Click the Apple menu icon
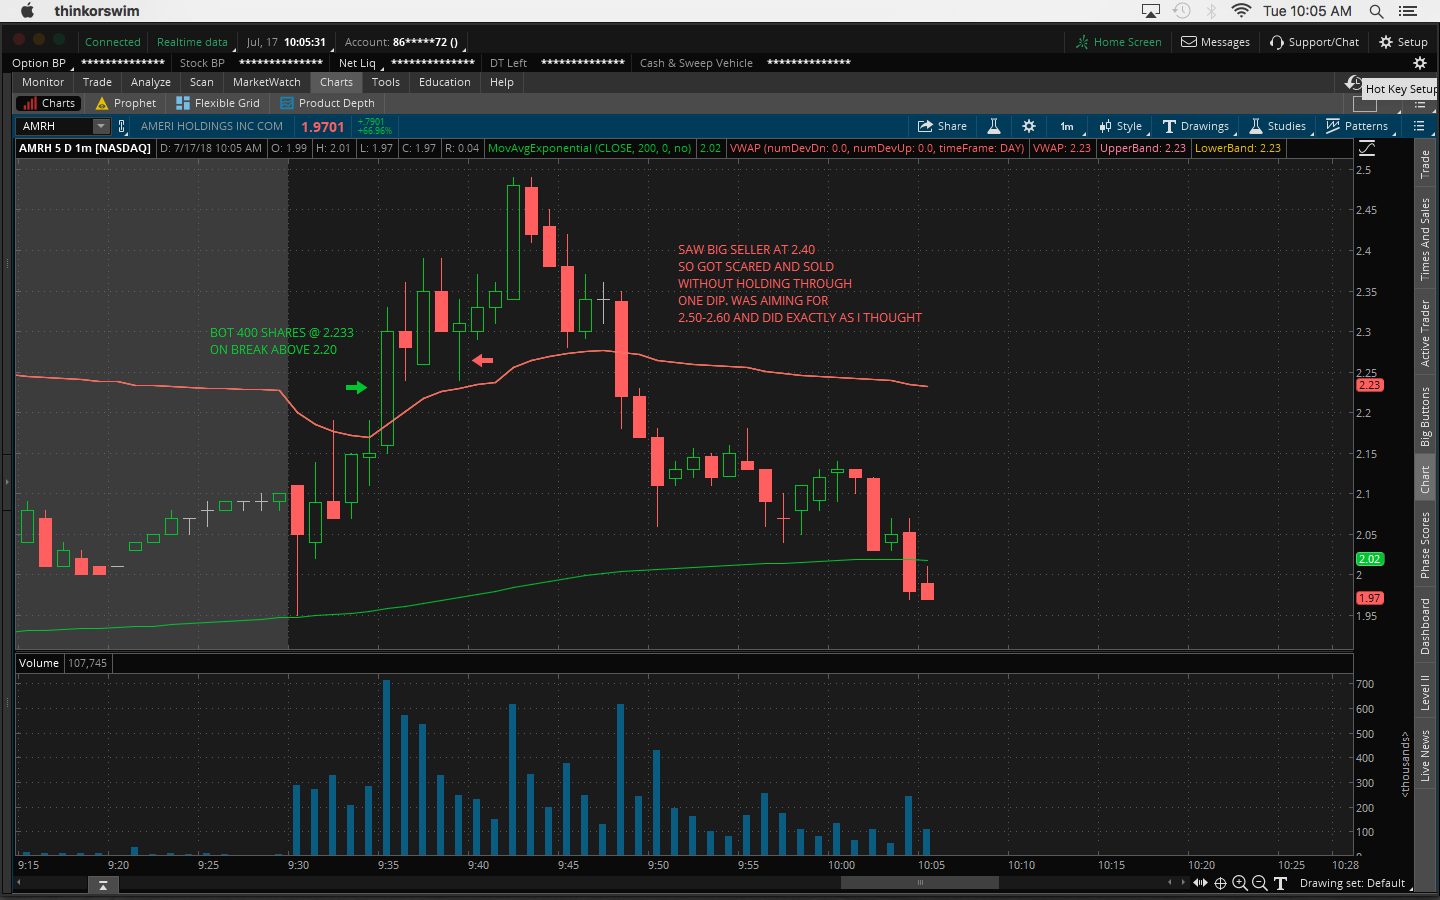Screen dimensions: 1440x900 (27, 11)
